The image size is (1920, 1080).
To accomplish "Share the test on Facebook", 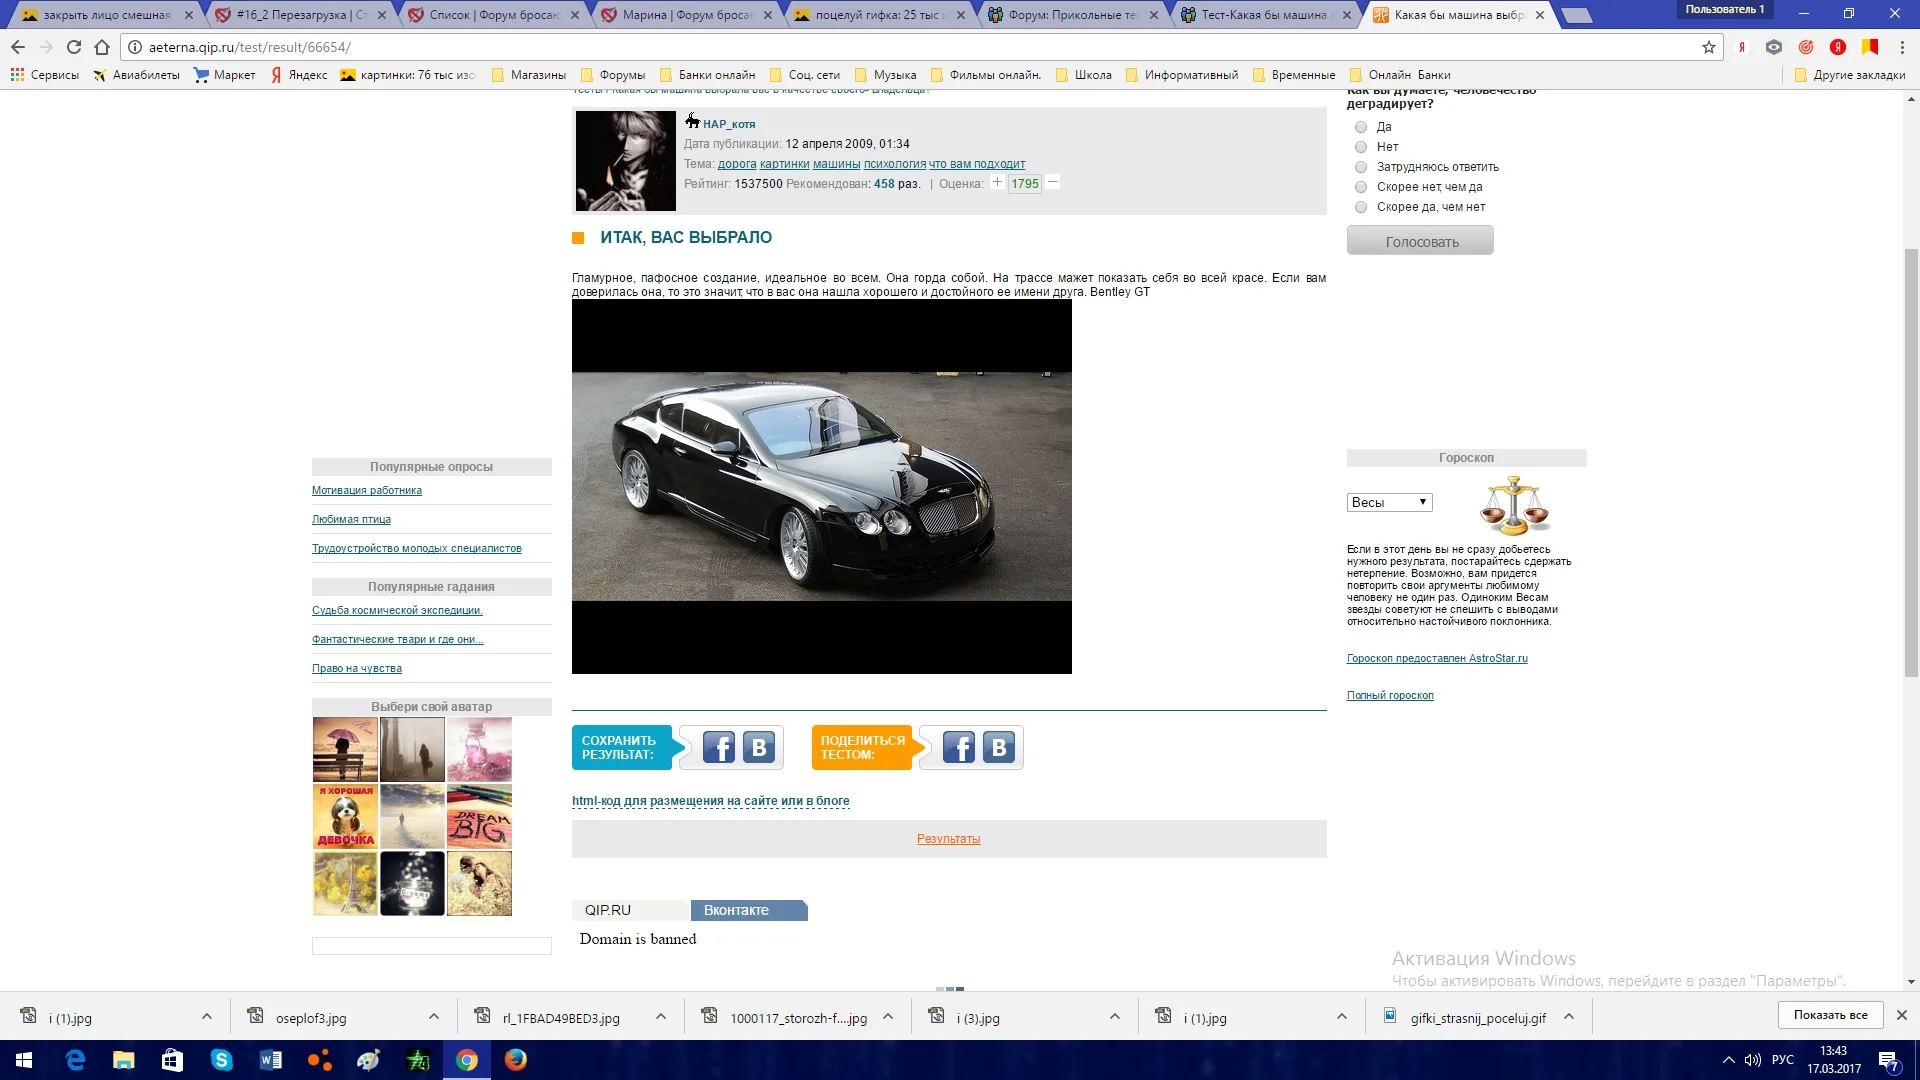I will pos(958,747).
